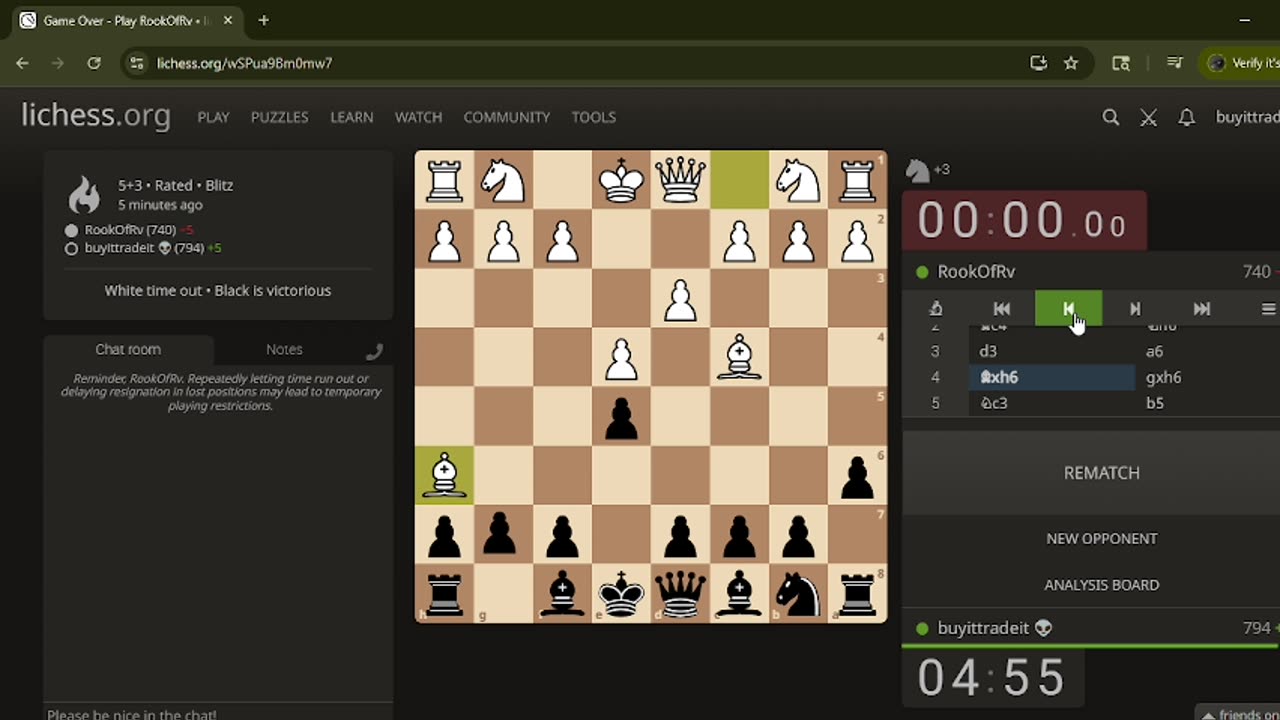Switch to the Chat room tab
This screenshot has width=1280, height=720.
(x=128, y=349)
